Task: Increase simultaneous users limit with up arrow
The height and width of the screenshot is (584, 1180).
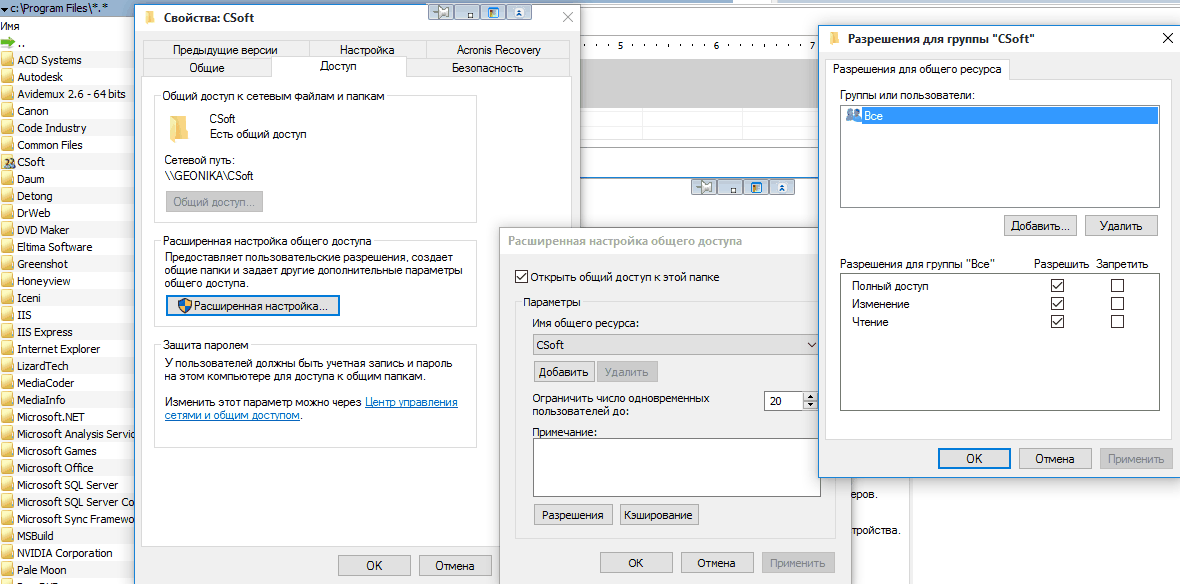Action: 810,396
